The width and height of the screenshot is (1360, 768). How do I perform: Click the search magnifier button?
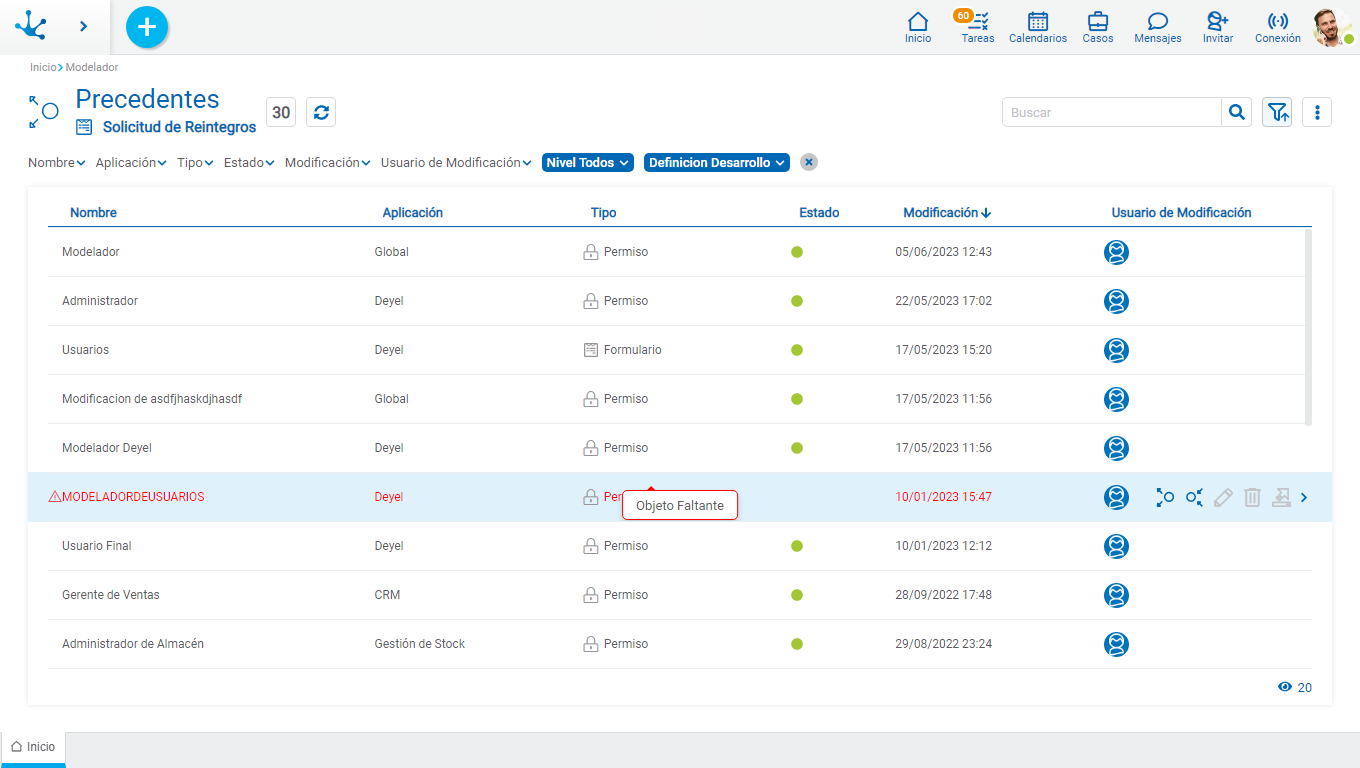click(1237, 112)
